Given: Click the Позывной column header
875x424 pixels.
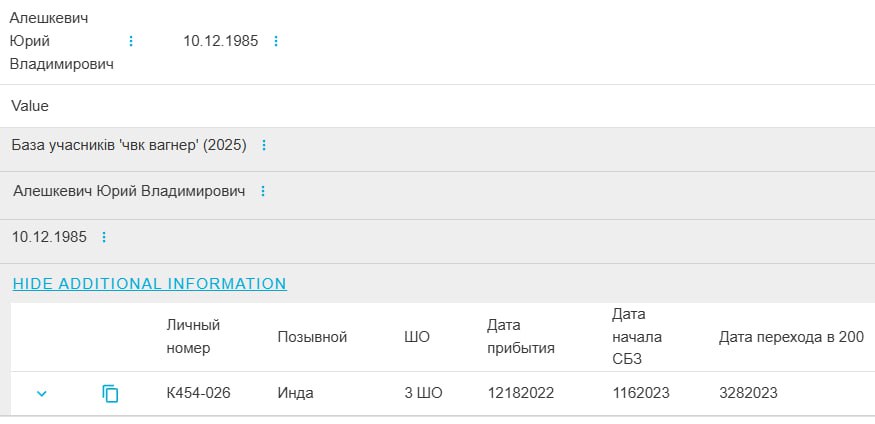Looking at the screenshot, I should click(x=312, y=337).
